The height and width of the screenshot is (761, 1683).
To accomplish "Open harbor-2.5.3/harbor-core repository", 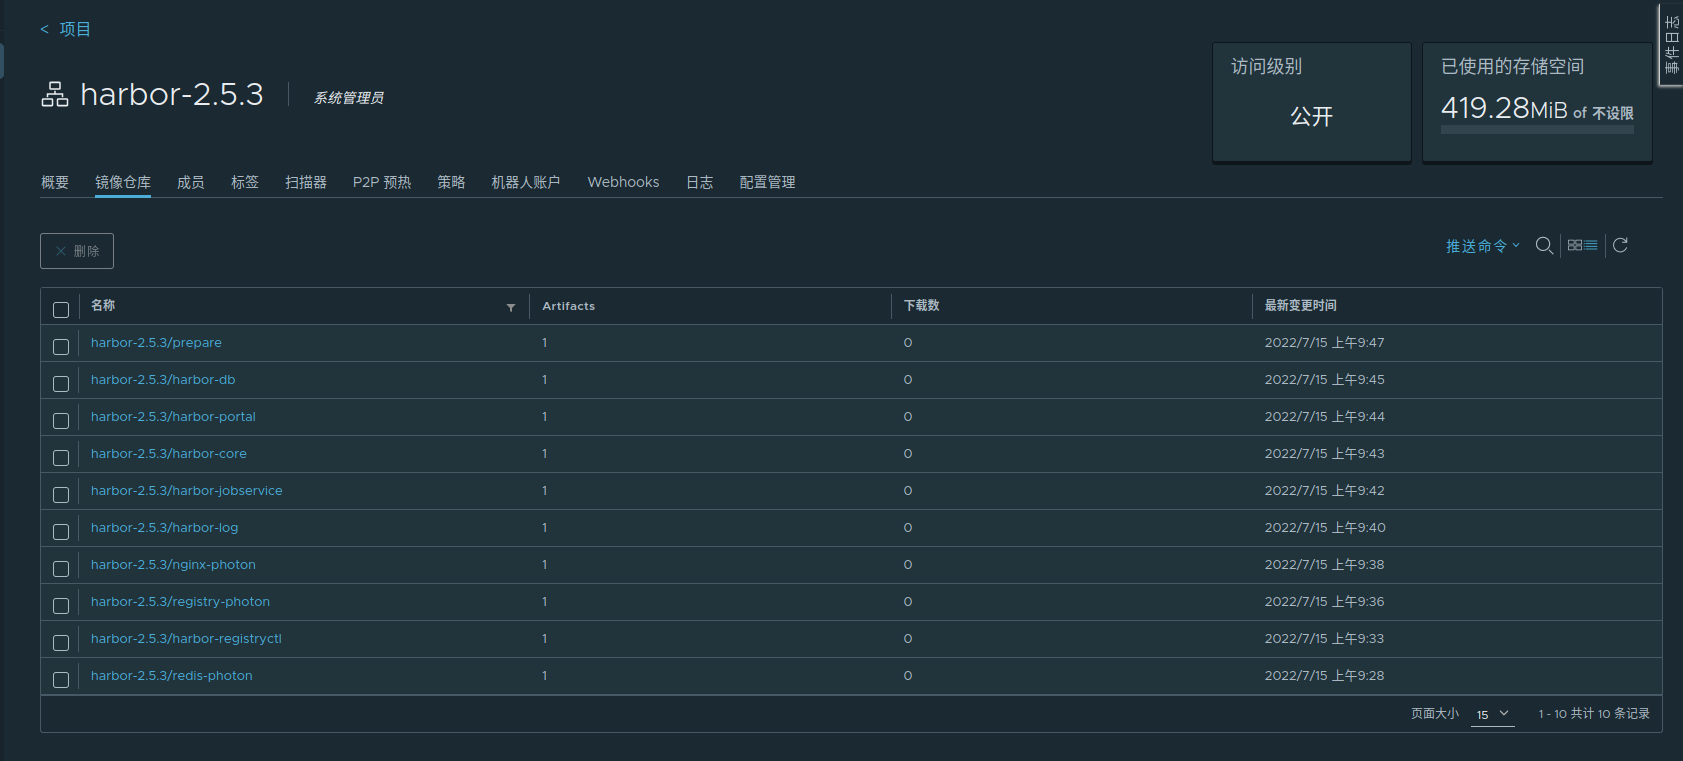I will [169, 453].
